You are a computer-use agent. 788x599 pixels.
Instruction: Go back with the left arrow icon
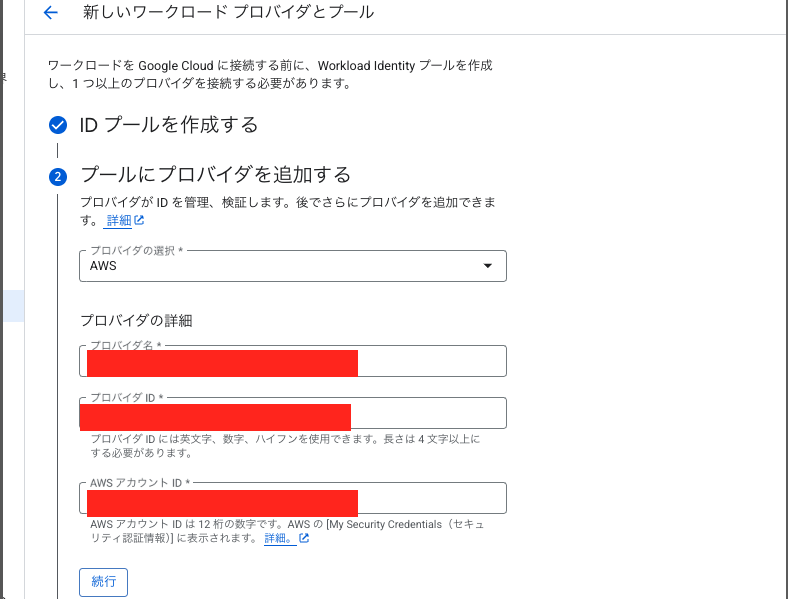pyautogui.click(x=51, y=12)
